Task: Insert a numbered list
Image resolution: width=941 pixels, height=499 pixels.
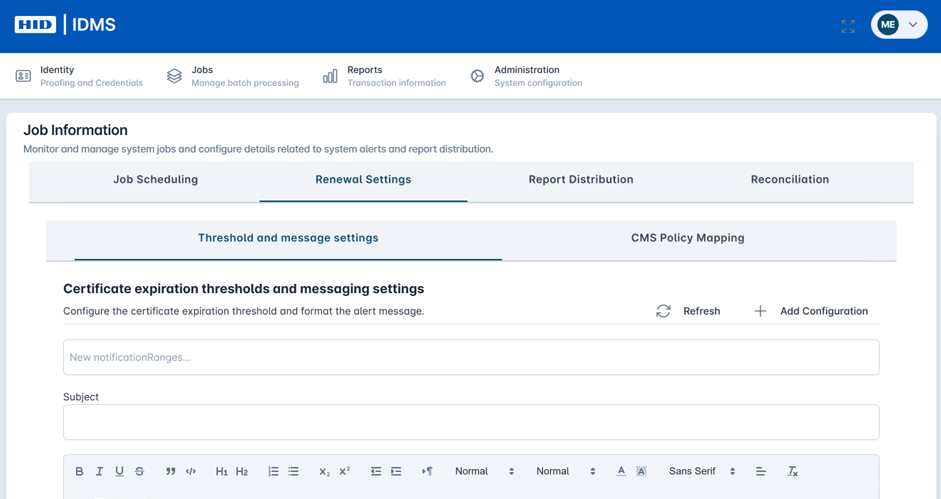Action: tap(273, 471)
